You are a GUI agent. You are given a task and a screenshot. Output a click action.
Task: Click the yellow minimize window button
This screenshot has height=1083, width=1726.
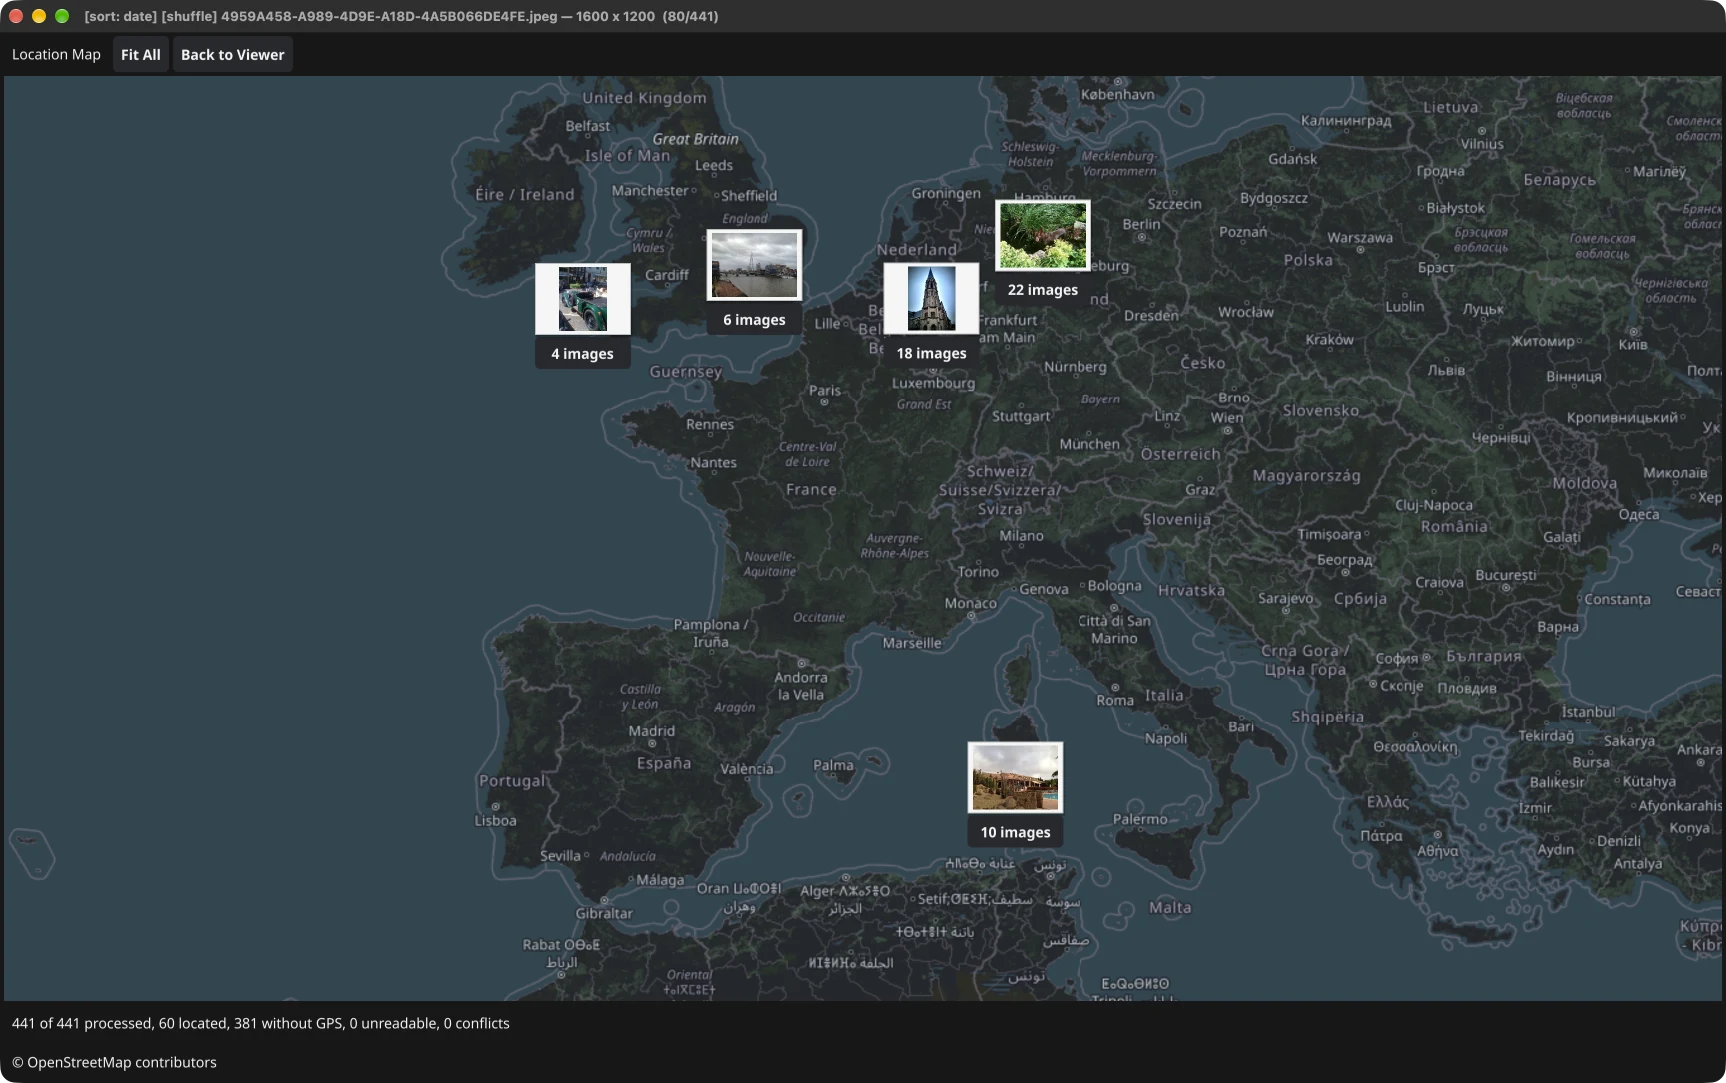(39, 16)
